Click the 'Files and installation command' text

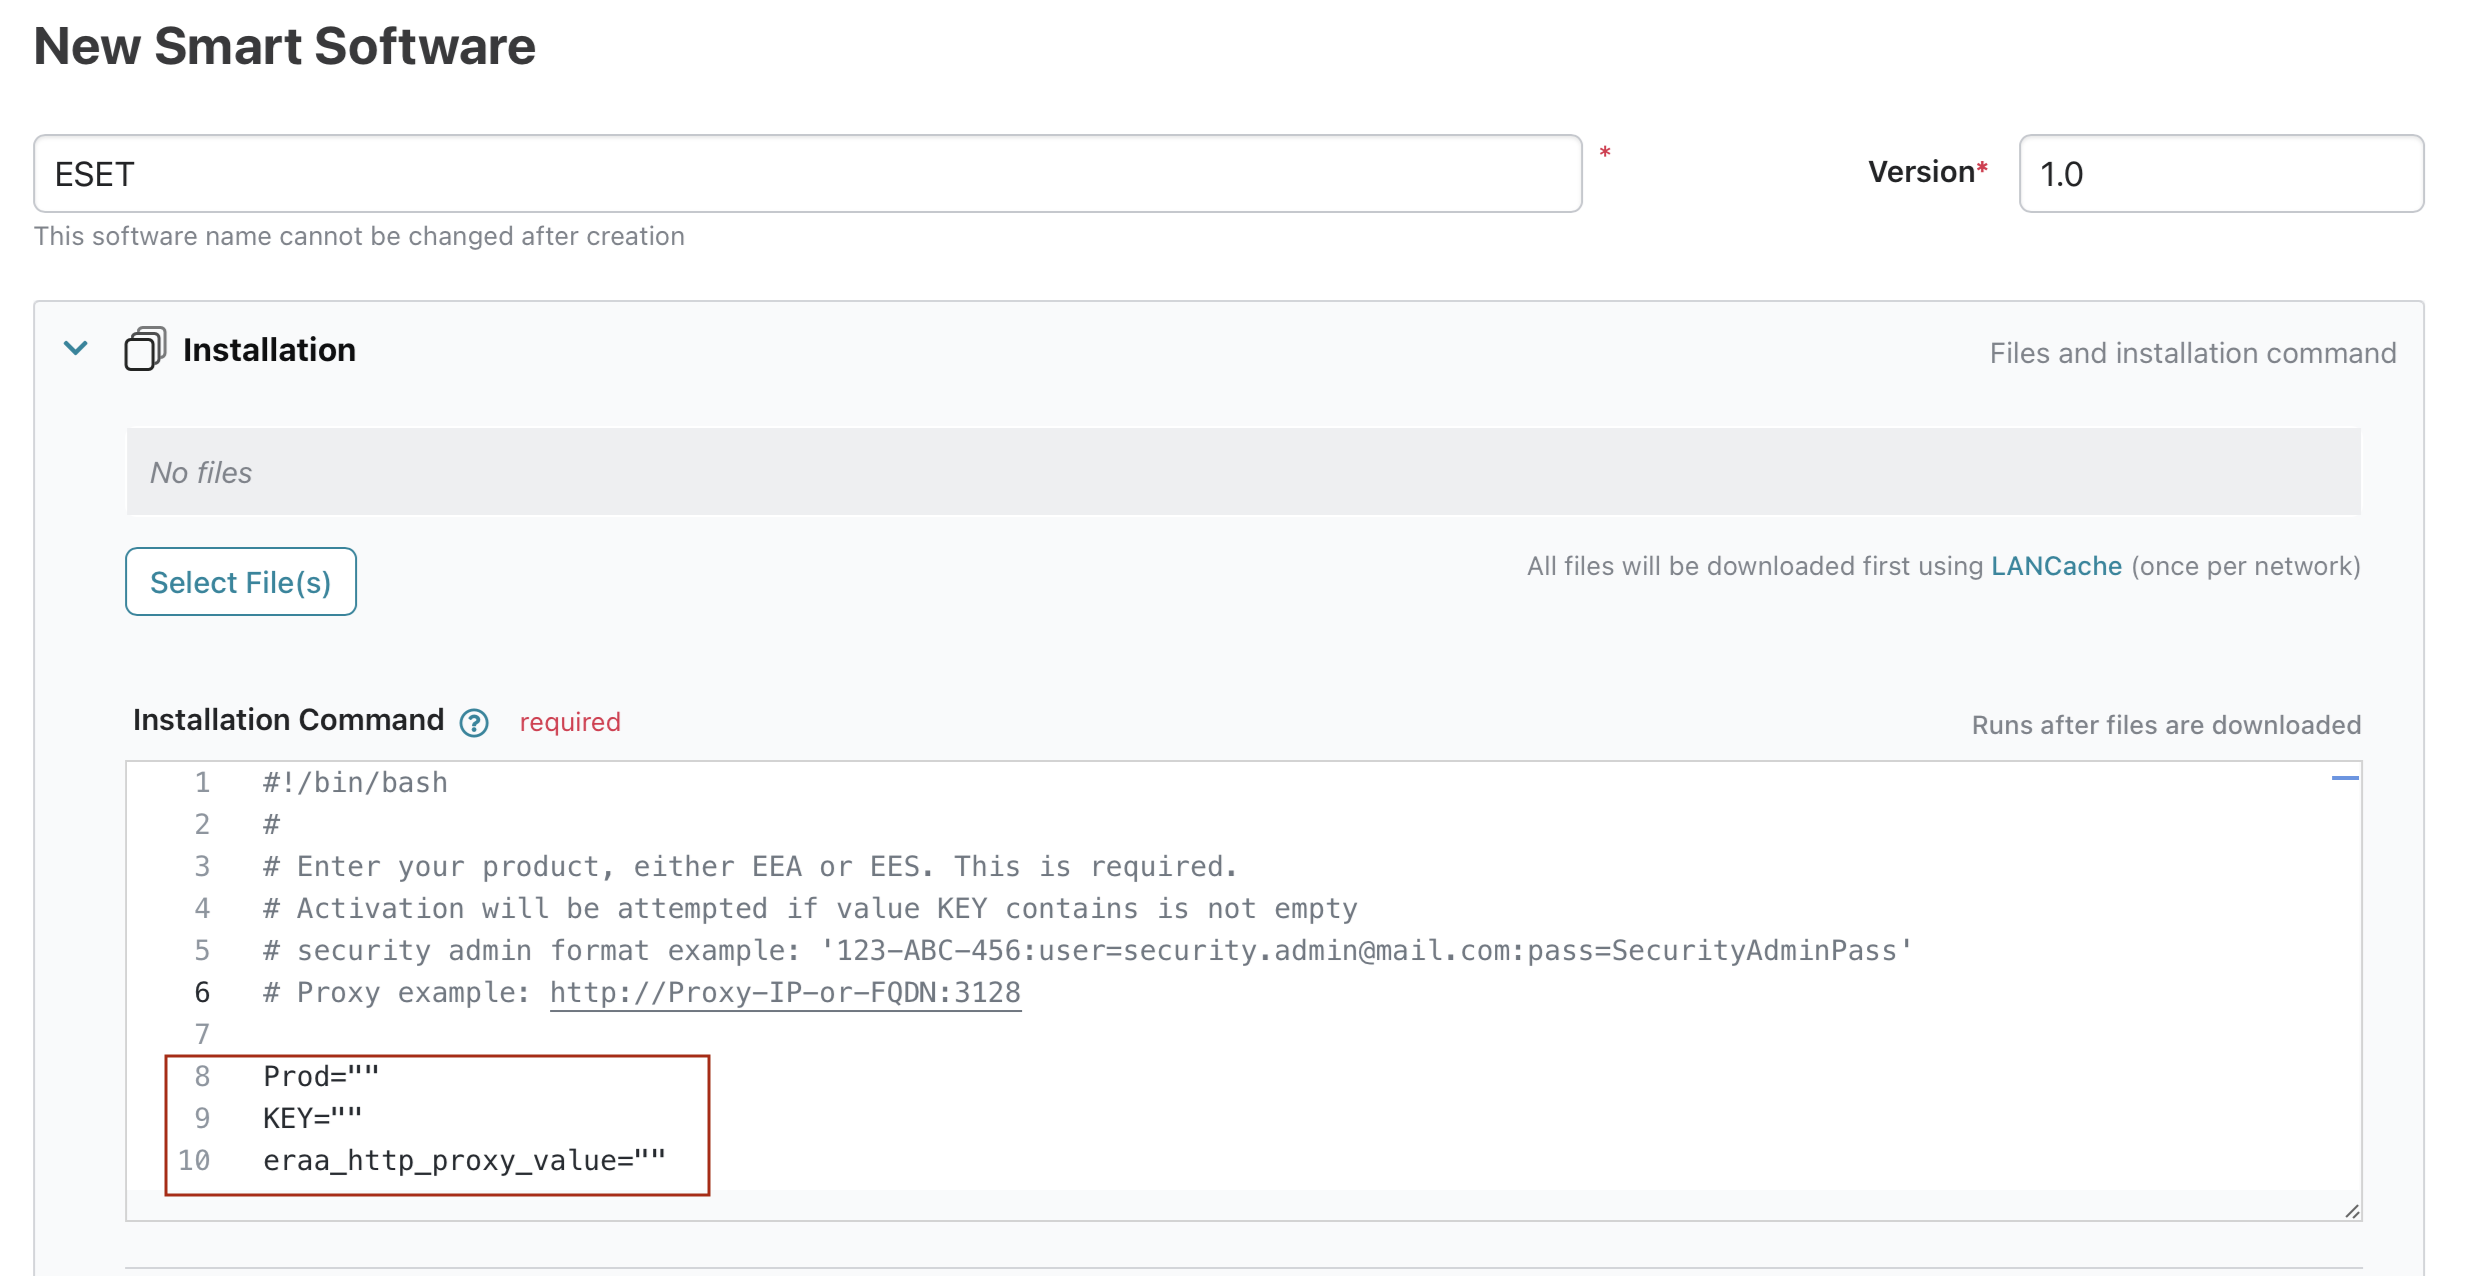coord(2192,353)
